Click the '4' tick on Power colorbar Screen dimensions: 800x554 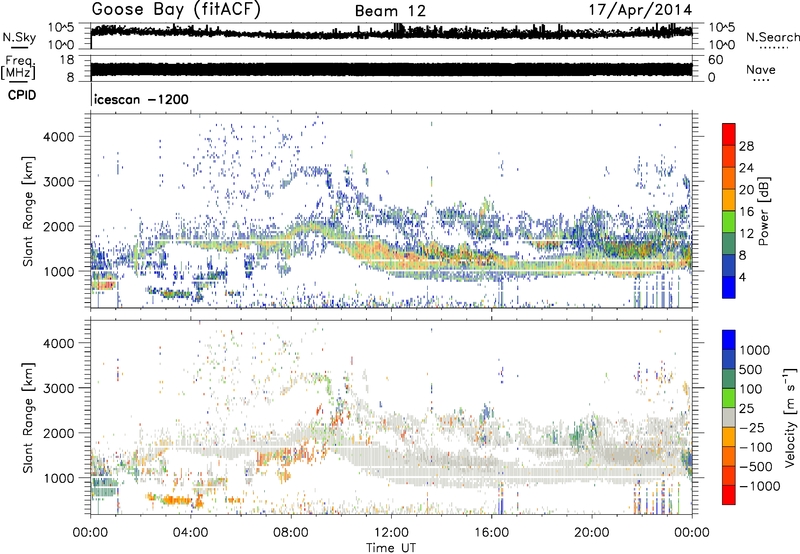[x=743, y=277]
